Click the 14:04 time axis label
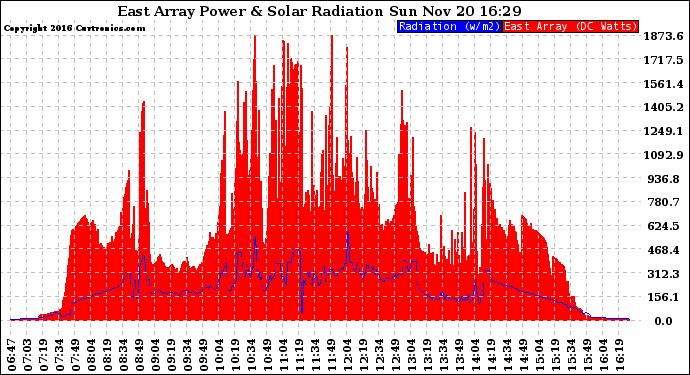The width and height of the screenshot is (690, 375). [475, 355]
